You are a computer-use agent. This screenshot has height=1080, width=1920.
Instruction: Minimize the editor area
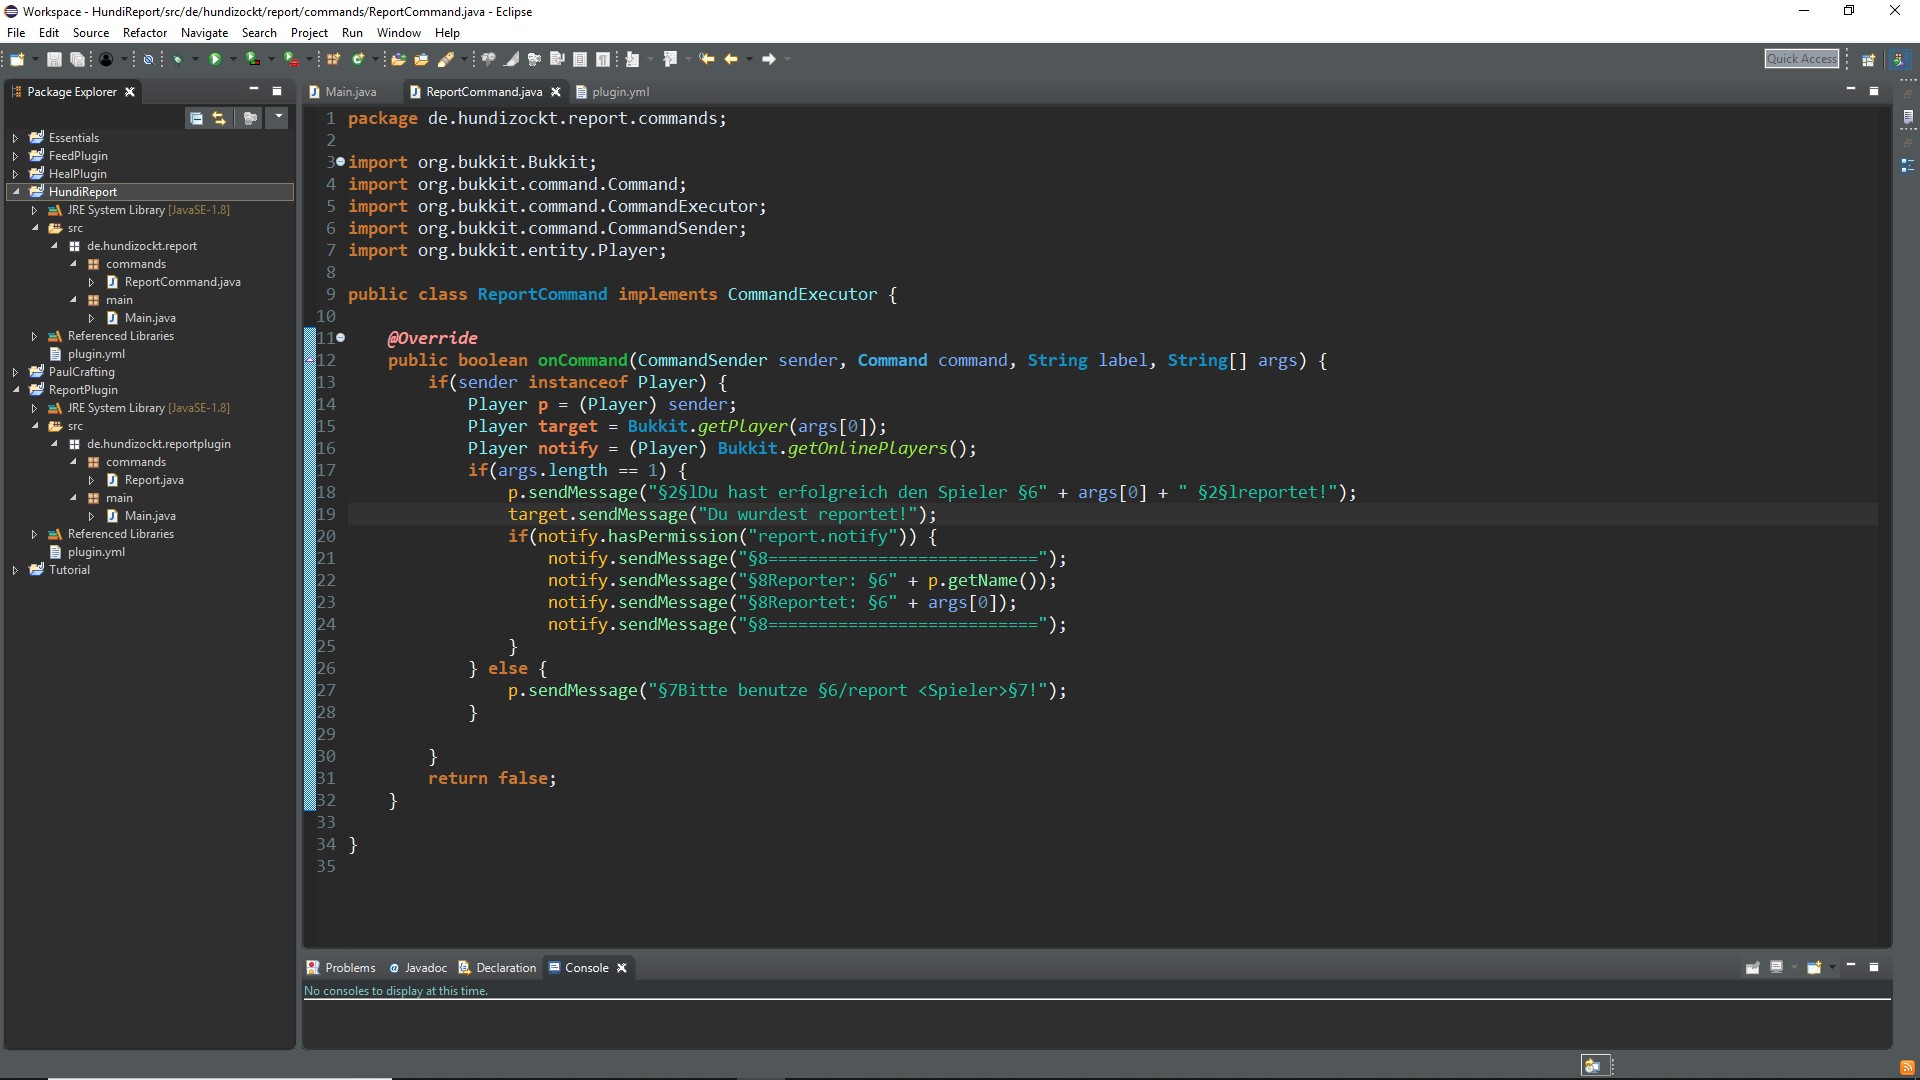[x=1851, y=90]
